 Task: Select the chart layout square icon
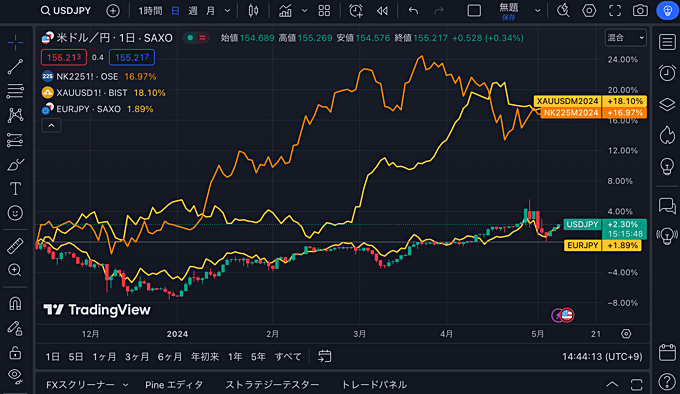(x=474, y=11)
